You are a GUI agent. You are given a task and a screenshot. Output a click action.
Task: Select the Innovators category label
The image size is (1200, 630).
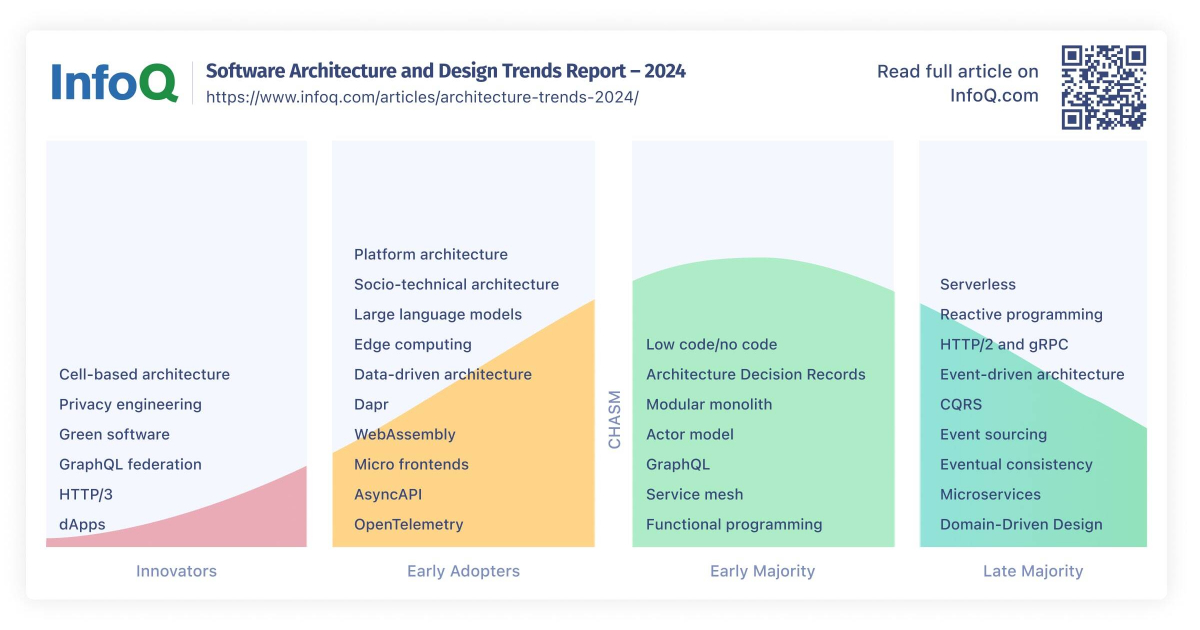point(176,571)
